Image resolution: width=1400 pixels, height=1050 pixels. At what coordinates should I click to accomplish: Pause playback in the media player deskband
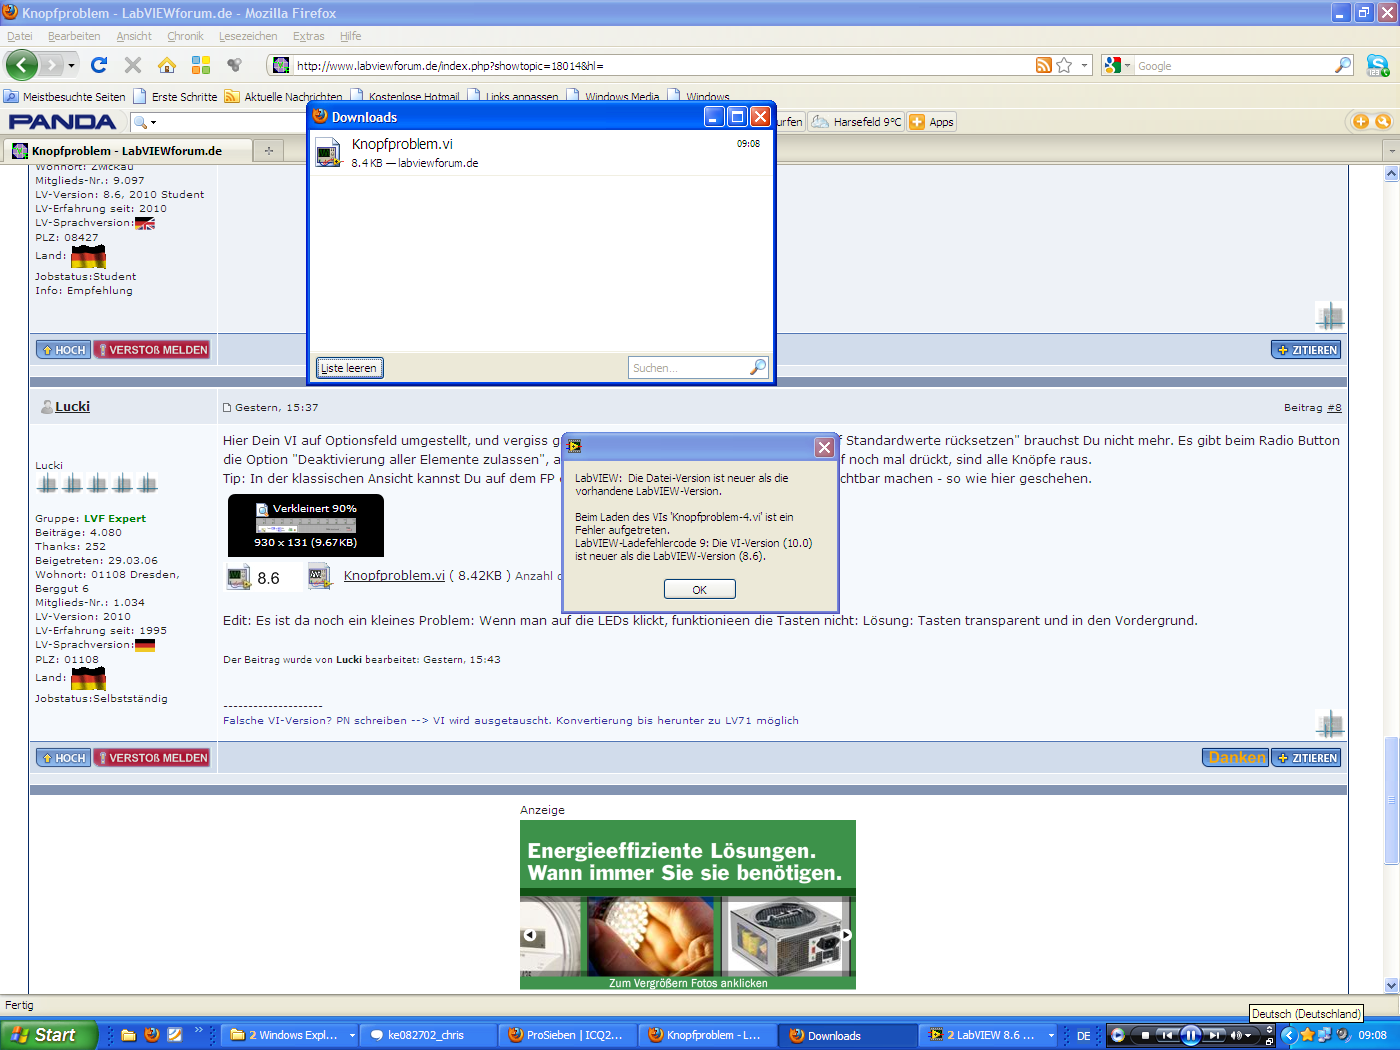point(1190,1035)
